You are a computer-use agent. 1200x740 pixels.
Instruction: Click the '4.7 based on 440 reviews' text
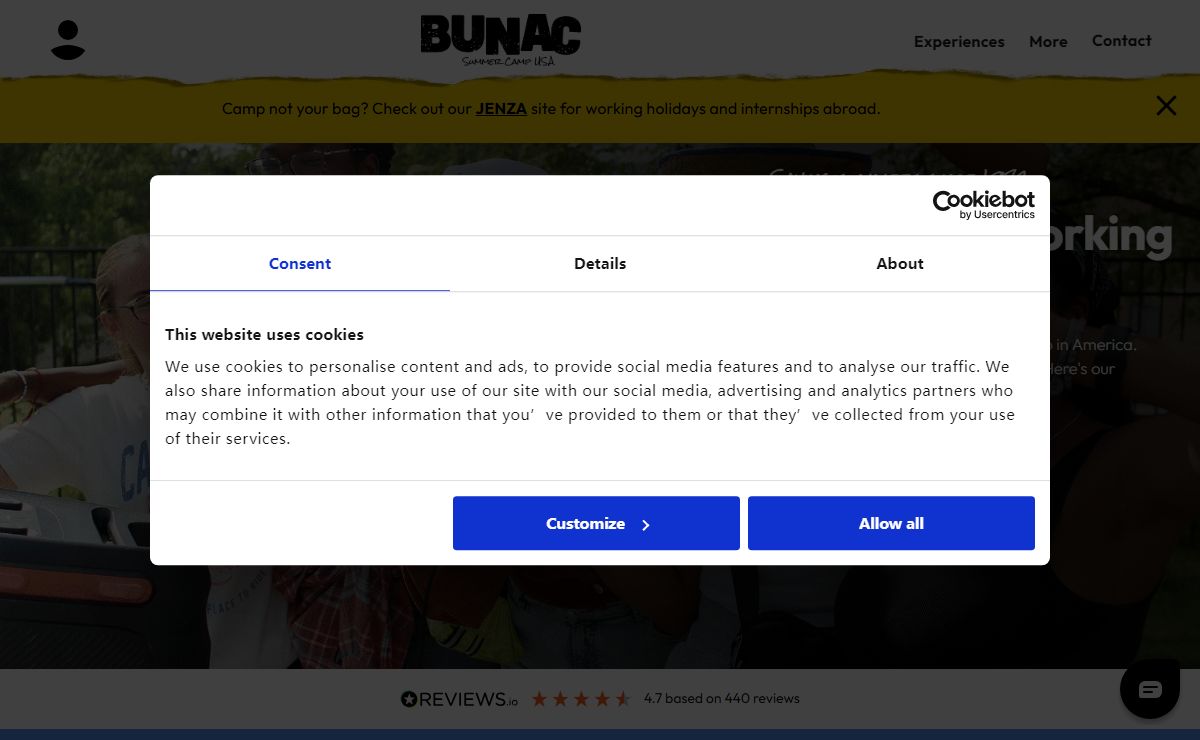721,699
